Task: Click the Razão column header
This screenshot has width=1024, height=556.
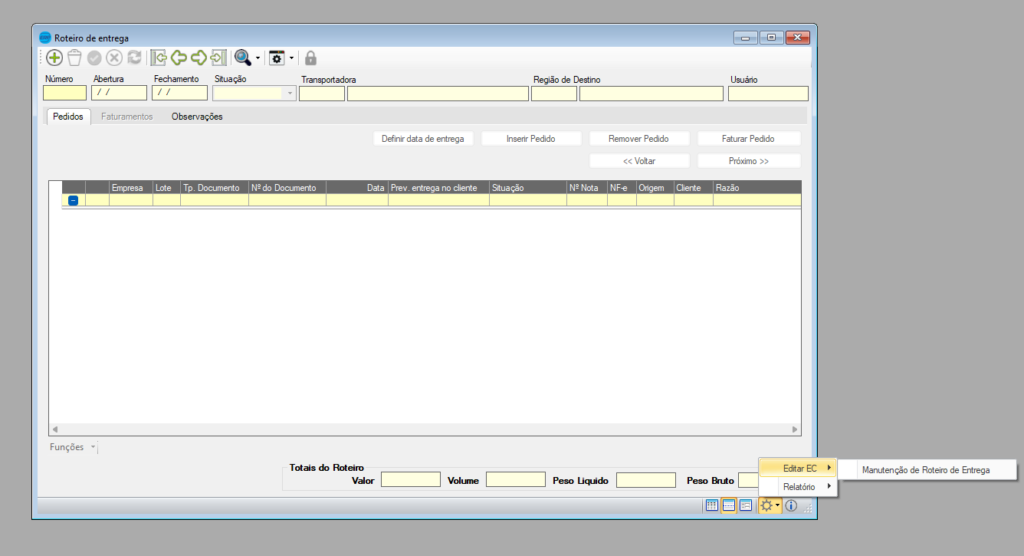Action: tap(757, 188)
